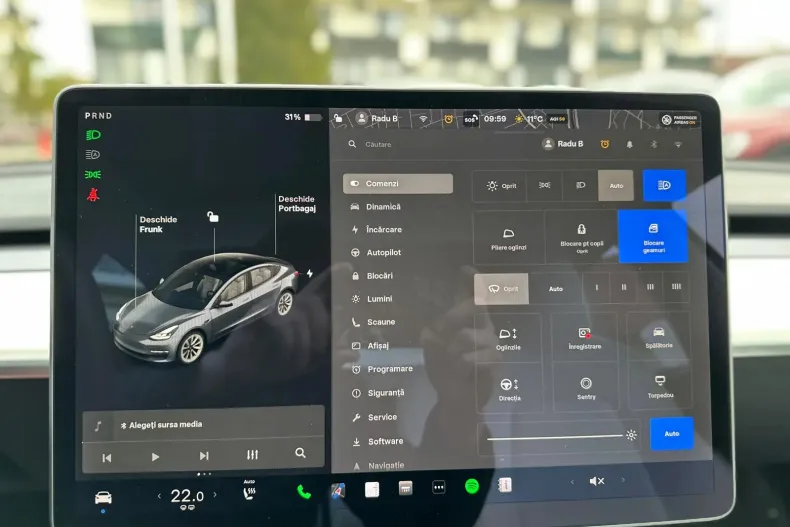Image resolution: width=790 pixels, height=527 pixels.
Task: Select low beam headlights mode
Action: click(580, 185)
